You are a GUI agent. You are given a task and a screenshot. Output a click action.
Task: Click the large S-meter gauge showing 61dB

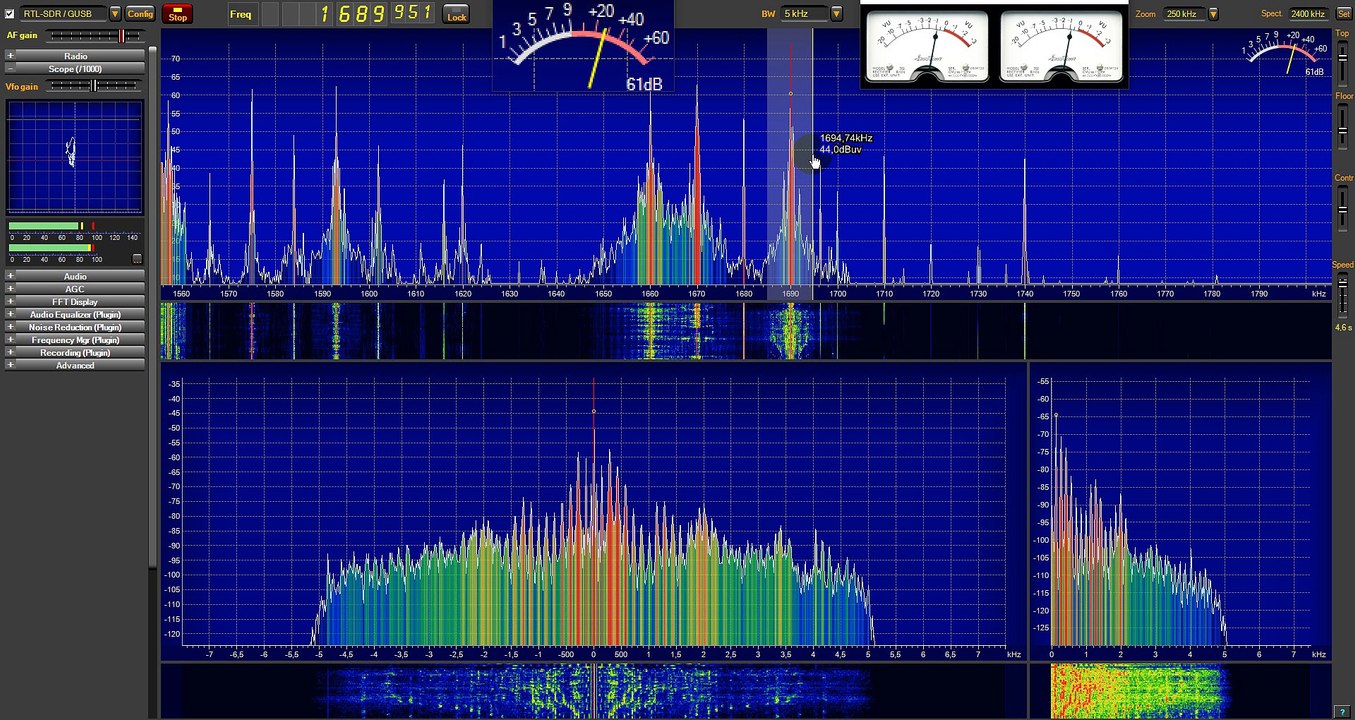583,46
